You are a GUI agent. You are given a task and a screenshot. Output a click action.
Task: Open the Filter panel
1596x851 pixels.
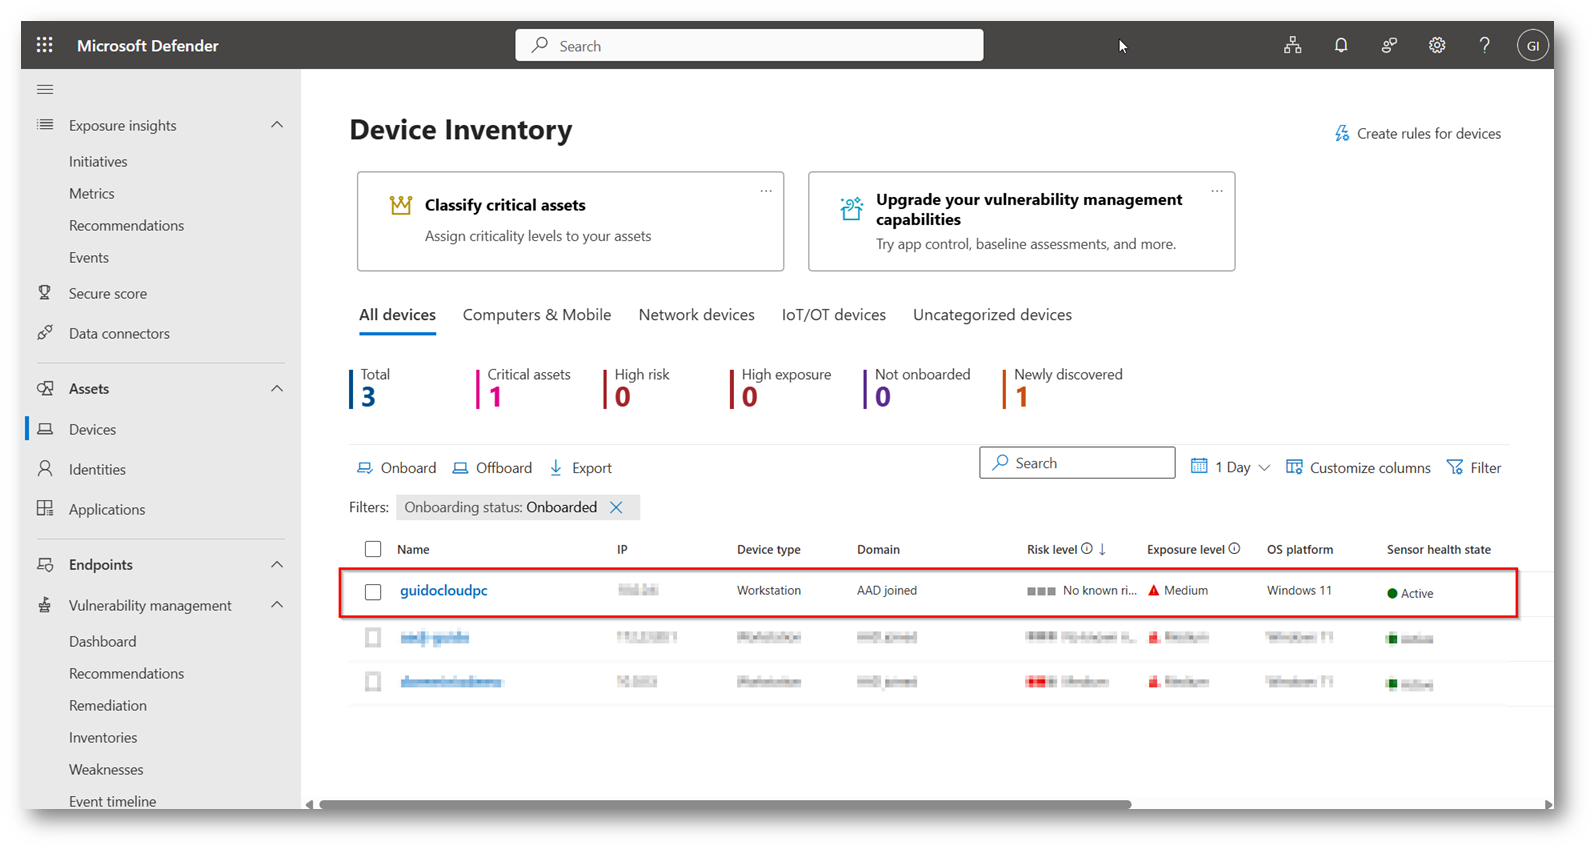1474,467
